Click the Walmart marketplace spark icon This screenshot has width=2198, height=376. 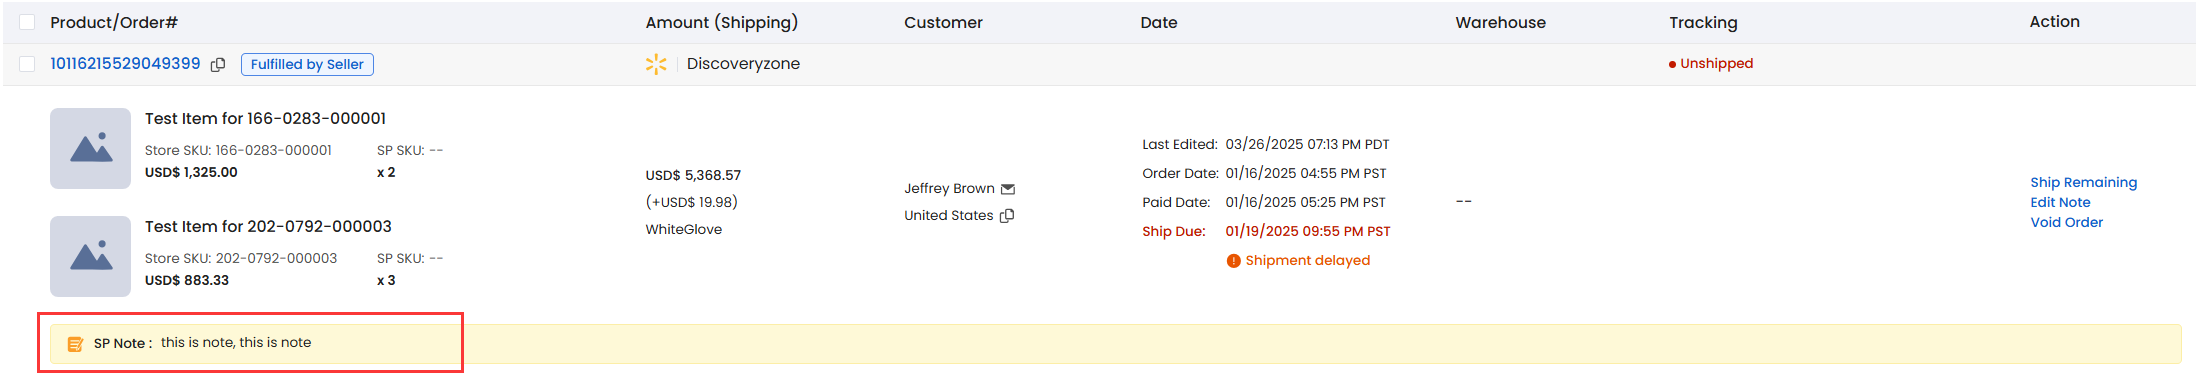click(656, 64)
